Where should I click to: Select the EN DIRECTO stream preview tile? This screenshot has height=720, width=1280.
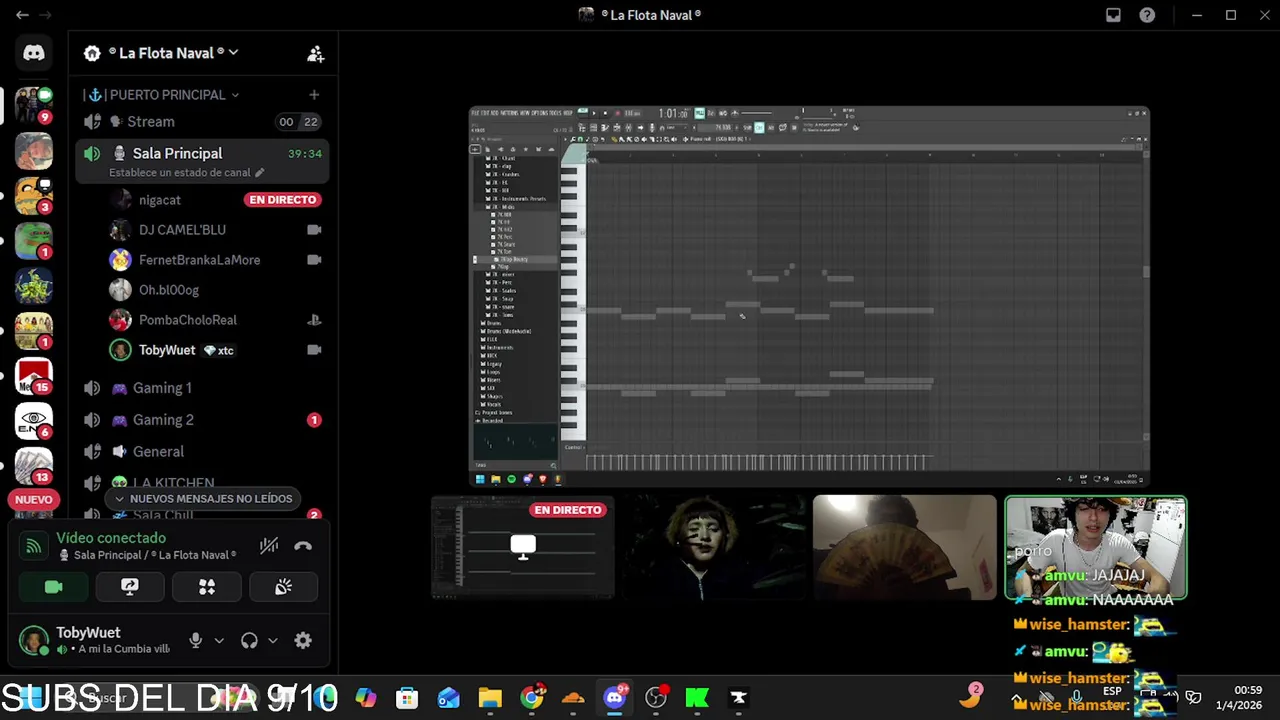point(523,548)
